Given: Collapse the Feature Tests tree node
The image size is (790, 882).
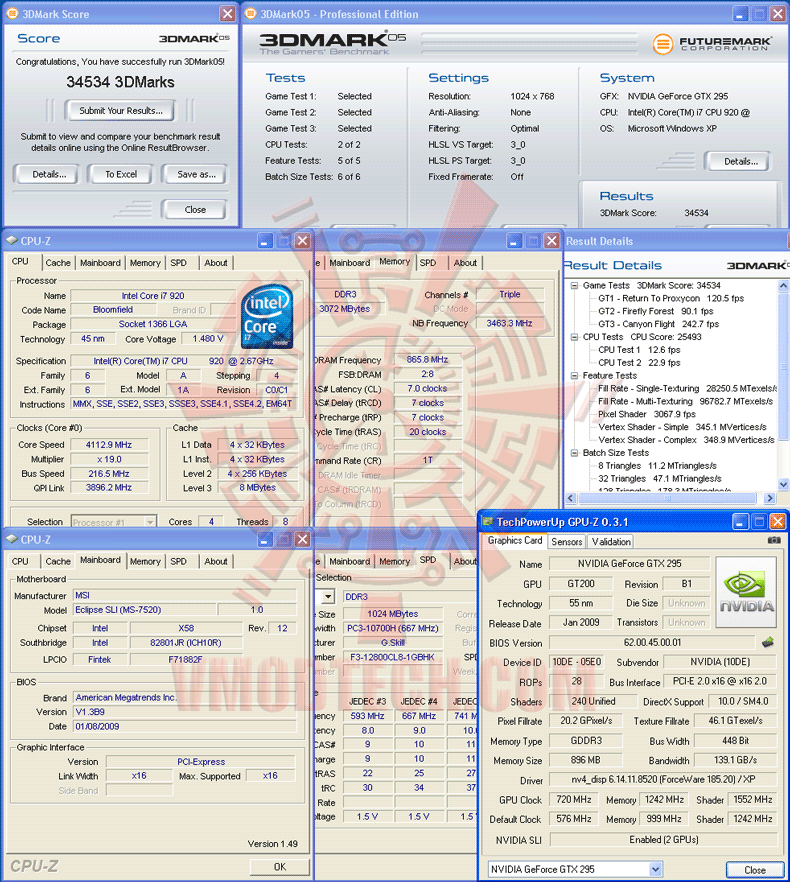Looking at the screenshot, I should pyautogui.click(x=574, y=376).
